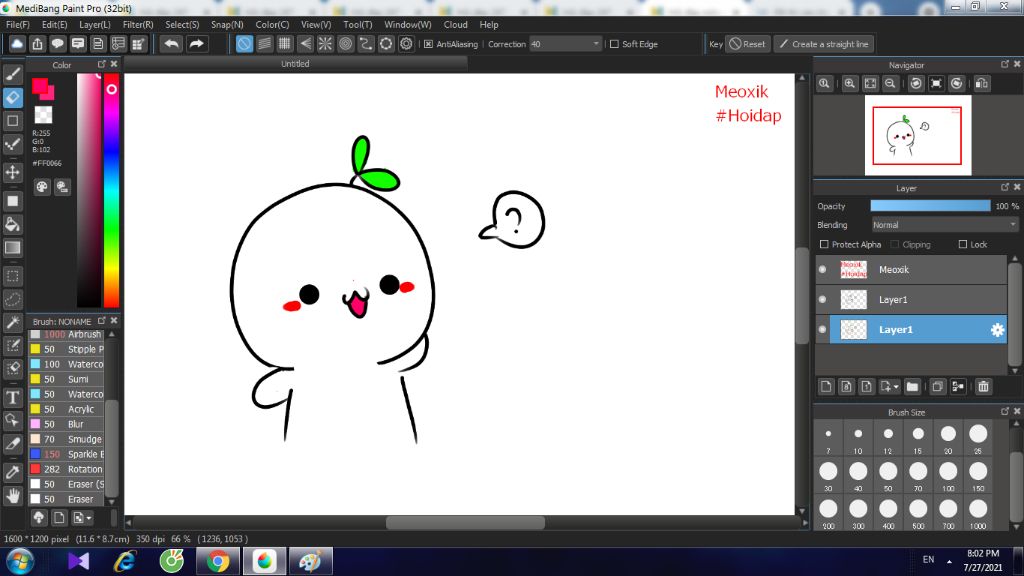Enable the Soft Edge checkbox
The image size is (1024, 576).
pyautogui.click(x=614, y=44)
